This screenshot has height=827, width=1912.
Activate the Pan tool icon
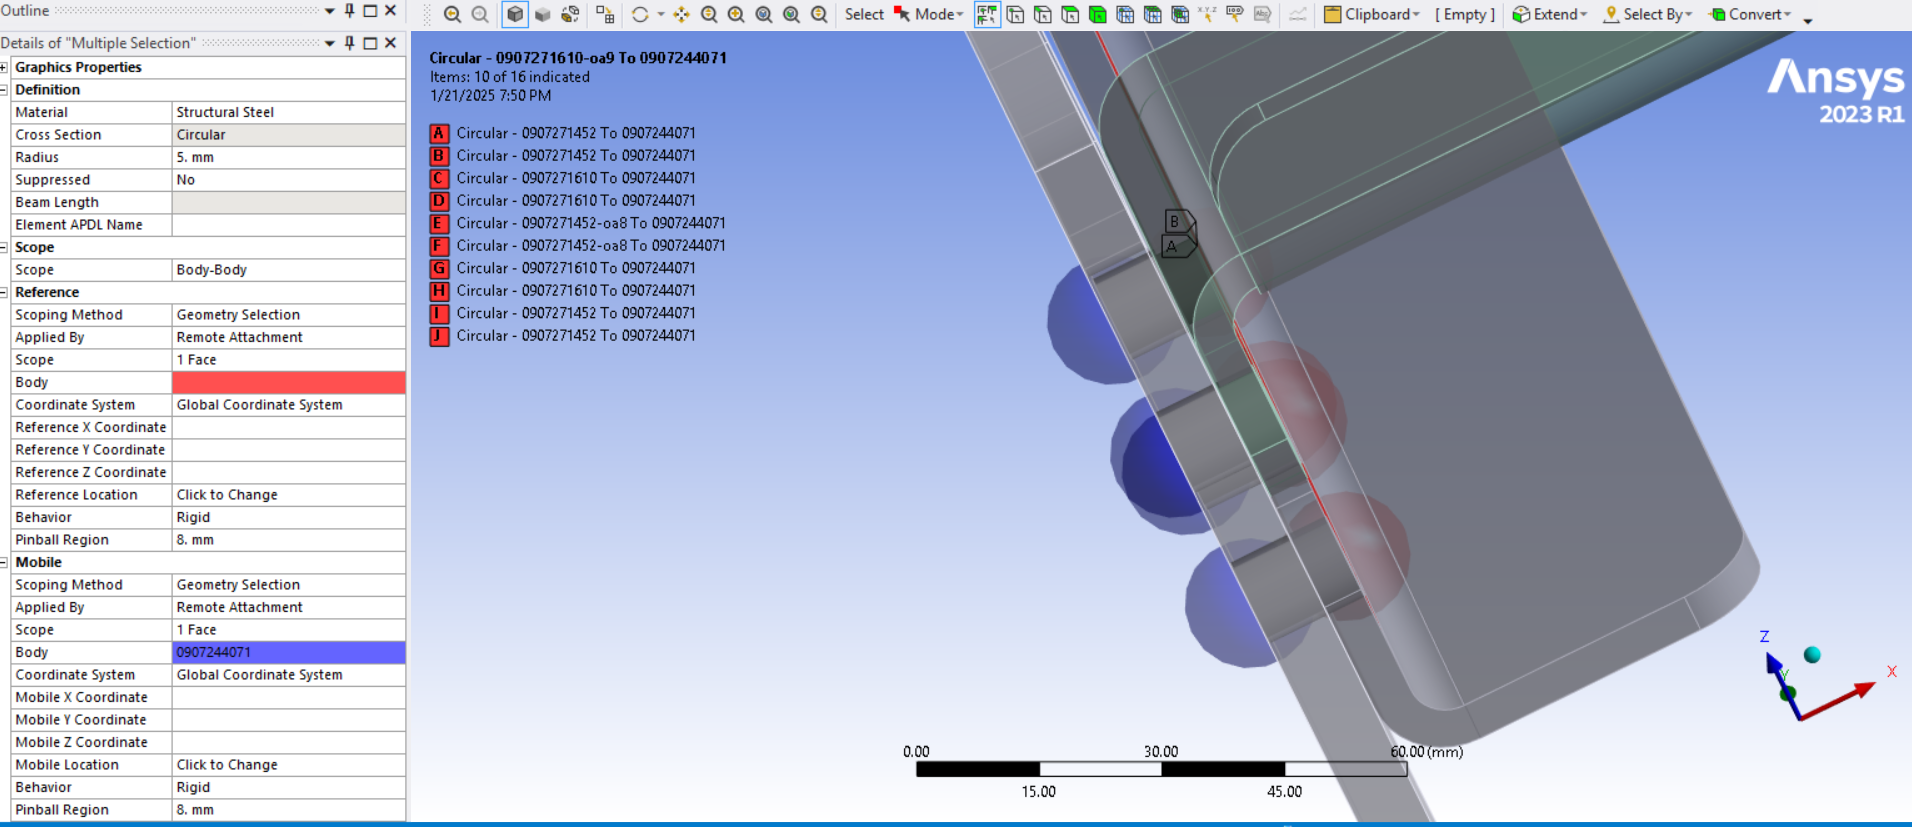pos(681,14)
